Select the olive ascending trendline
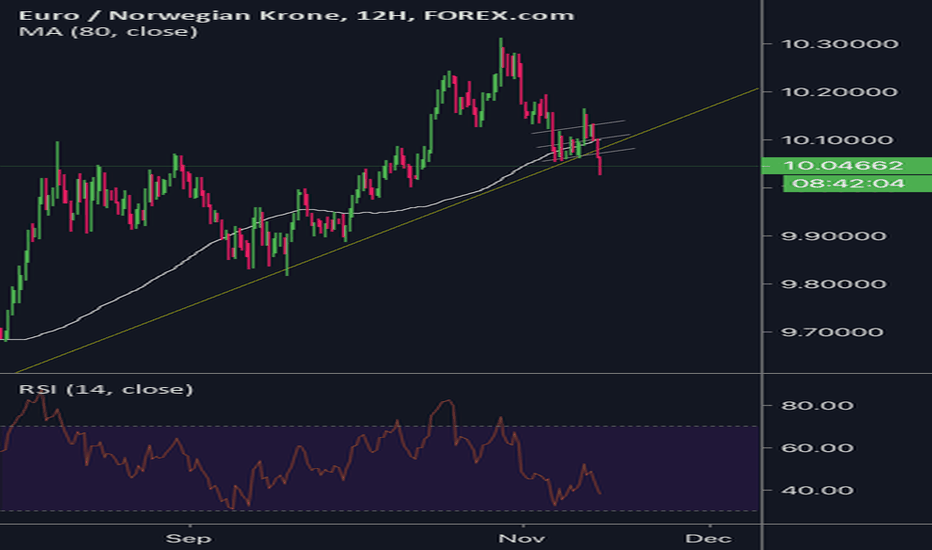Image resolution: width=932 pixels, height=550 pixels. tap(386, 232)
